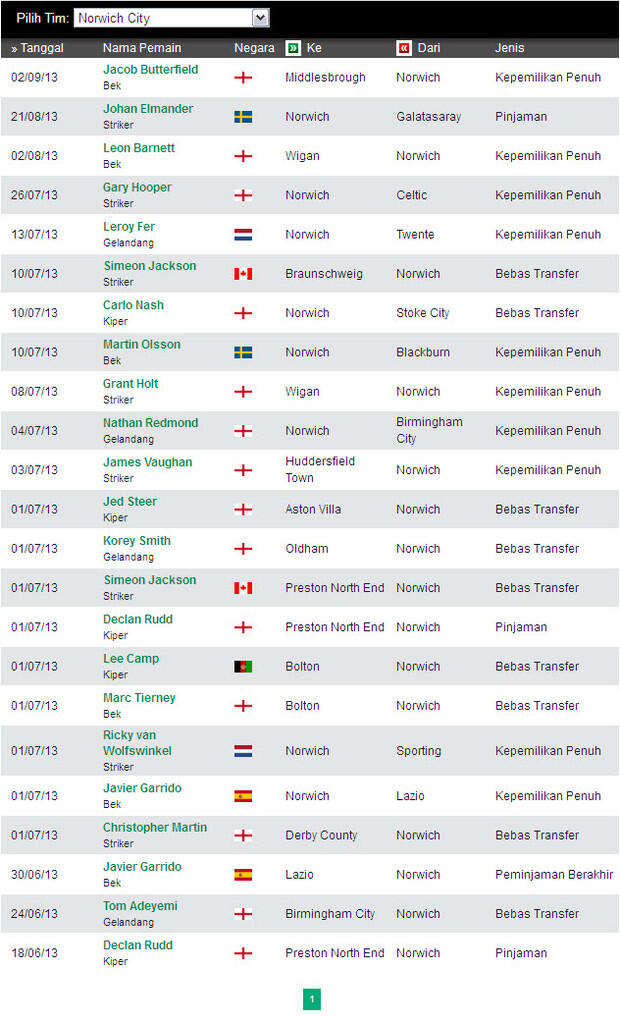
Task: Click the Jenis column header
Action: point(510,48)
